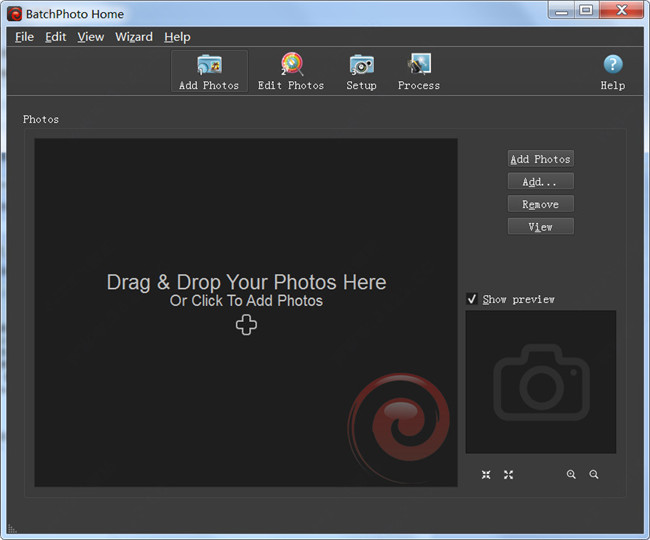
Task: Click the Process toolbar icon
Action: click(x=418, y=72)
